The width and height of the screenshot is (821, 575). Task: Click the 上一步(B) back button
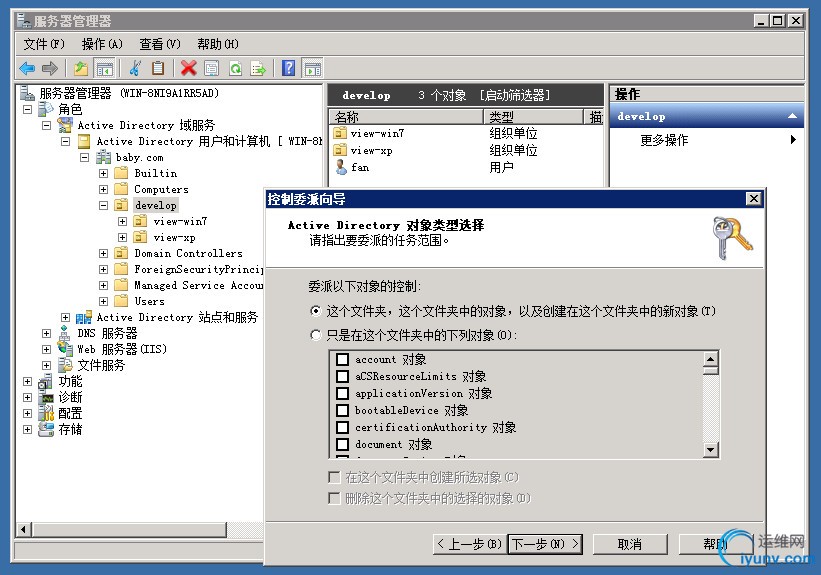[x=470, y=544]
